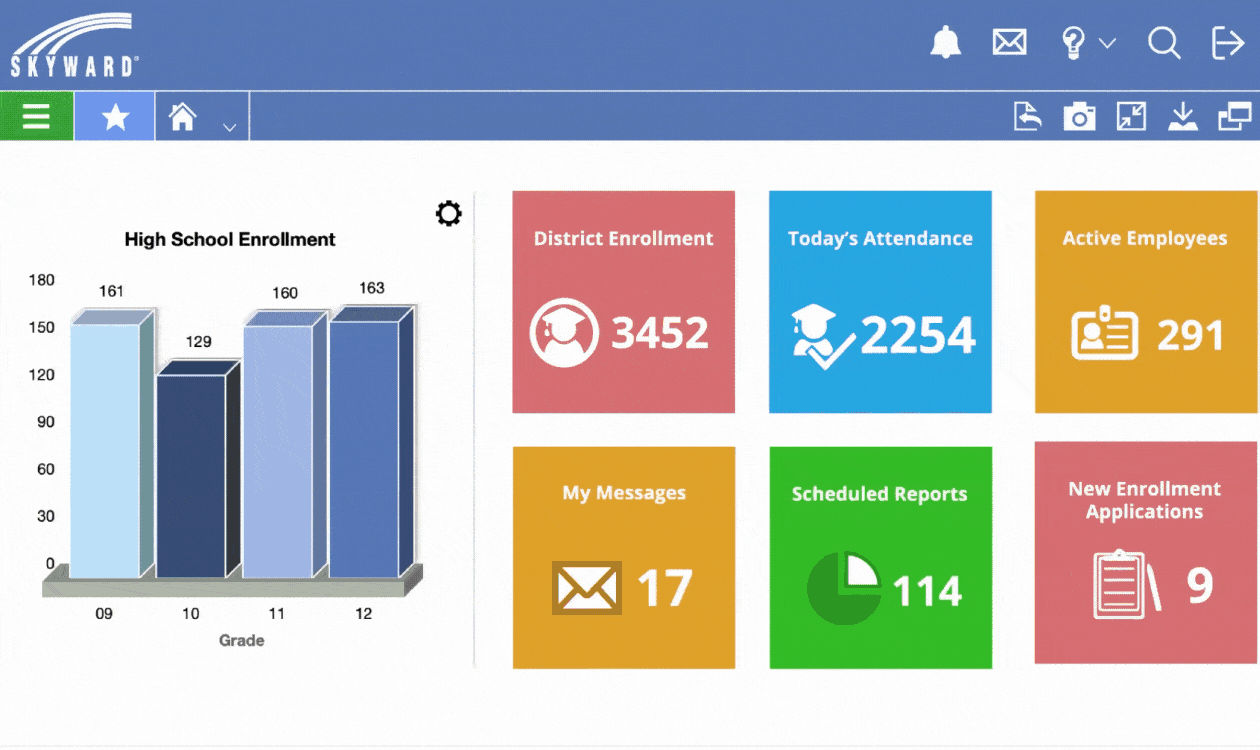
Task: Click the ID badge employee icon
Action: 1105,335
